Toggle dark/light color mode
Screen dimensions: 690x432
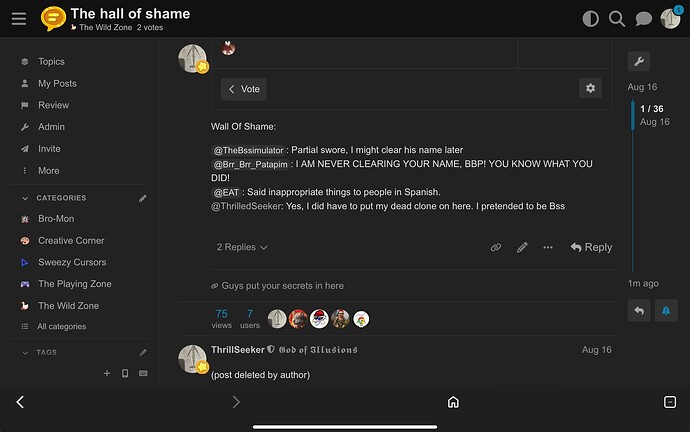pyautogui.click(x=590, y=19)
